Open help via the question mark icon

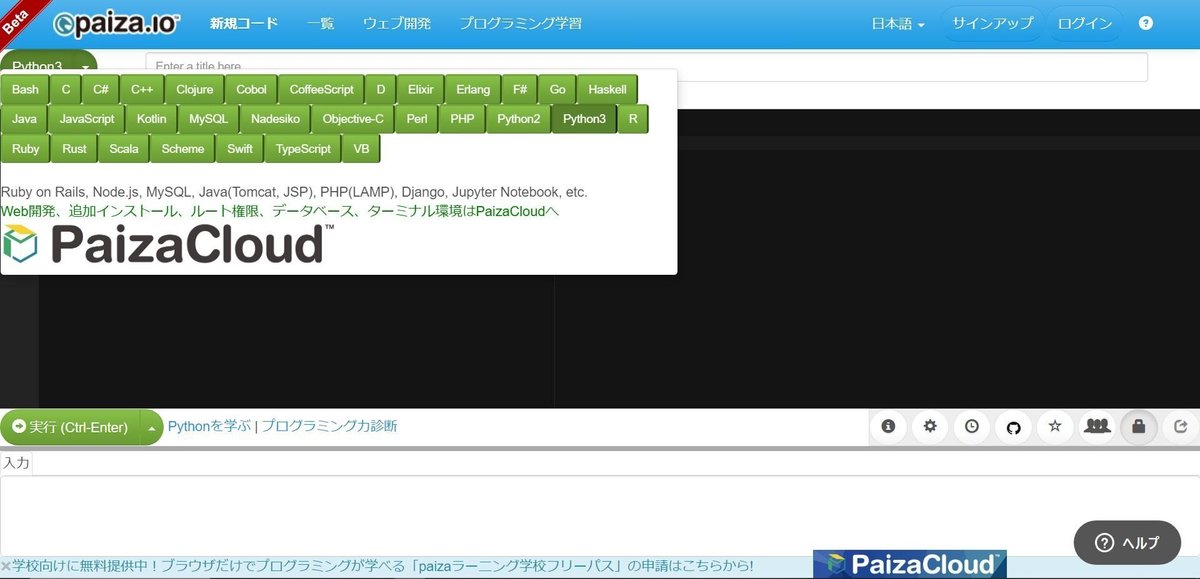(1146, 22)
